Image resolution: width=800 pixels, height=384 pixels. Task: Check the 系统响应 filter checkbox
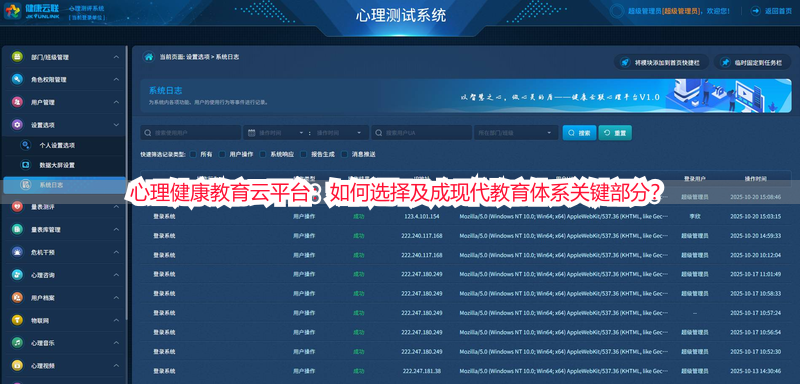click(263, 154)
